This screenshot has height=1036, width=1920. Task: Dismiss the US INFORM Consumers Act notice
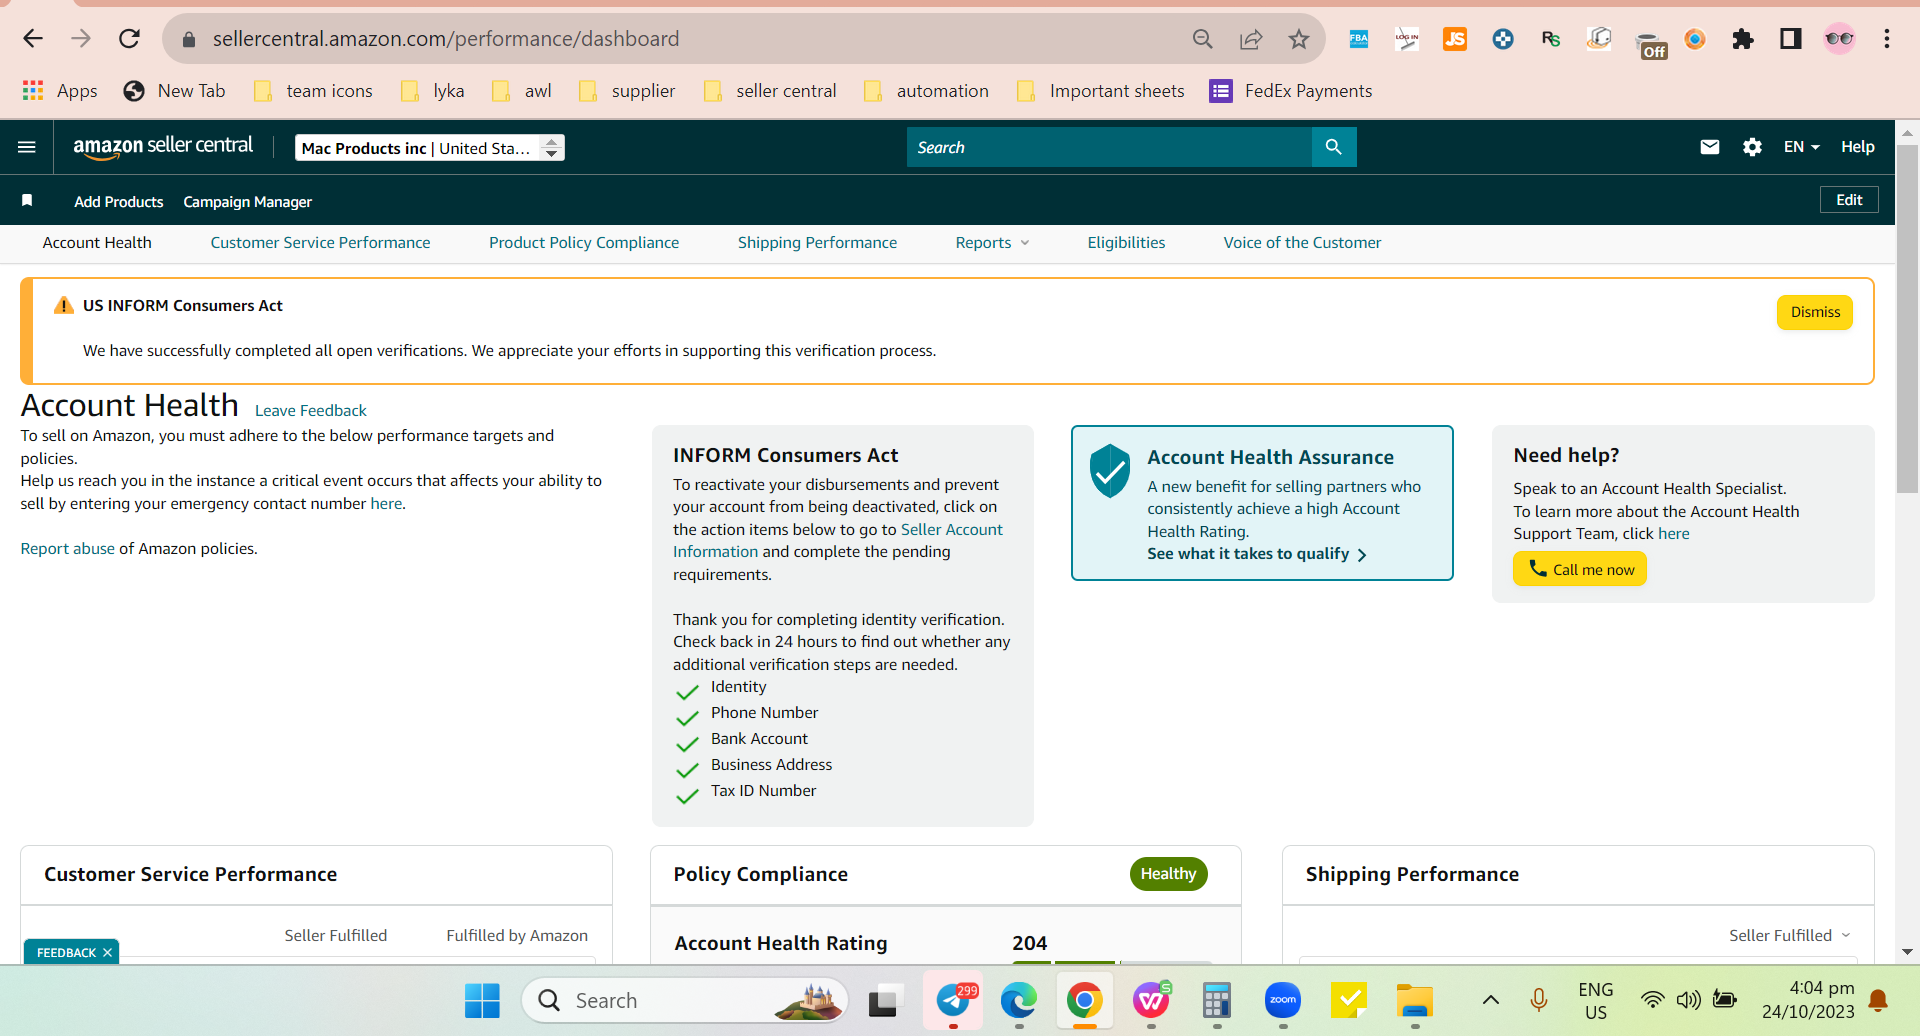click(x=1815, y=312)
